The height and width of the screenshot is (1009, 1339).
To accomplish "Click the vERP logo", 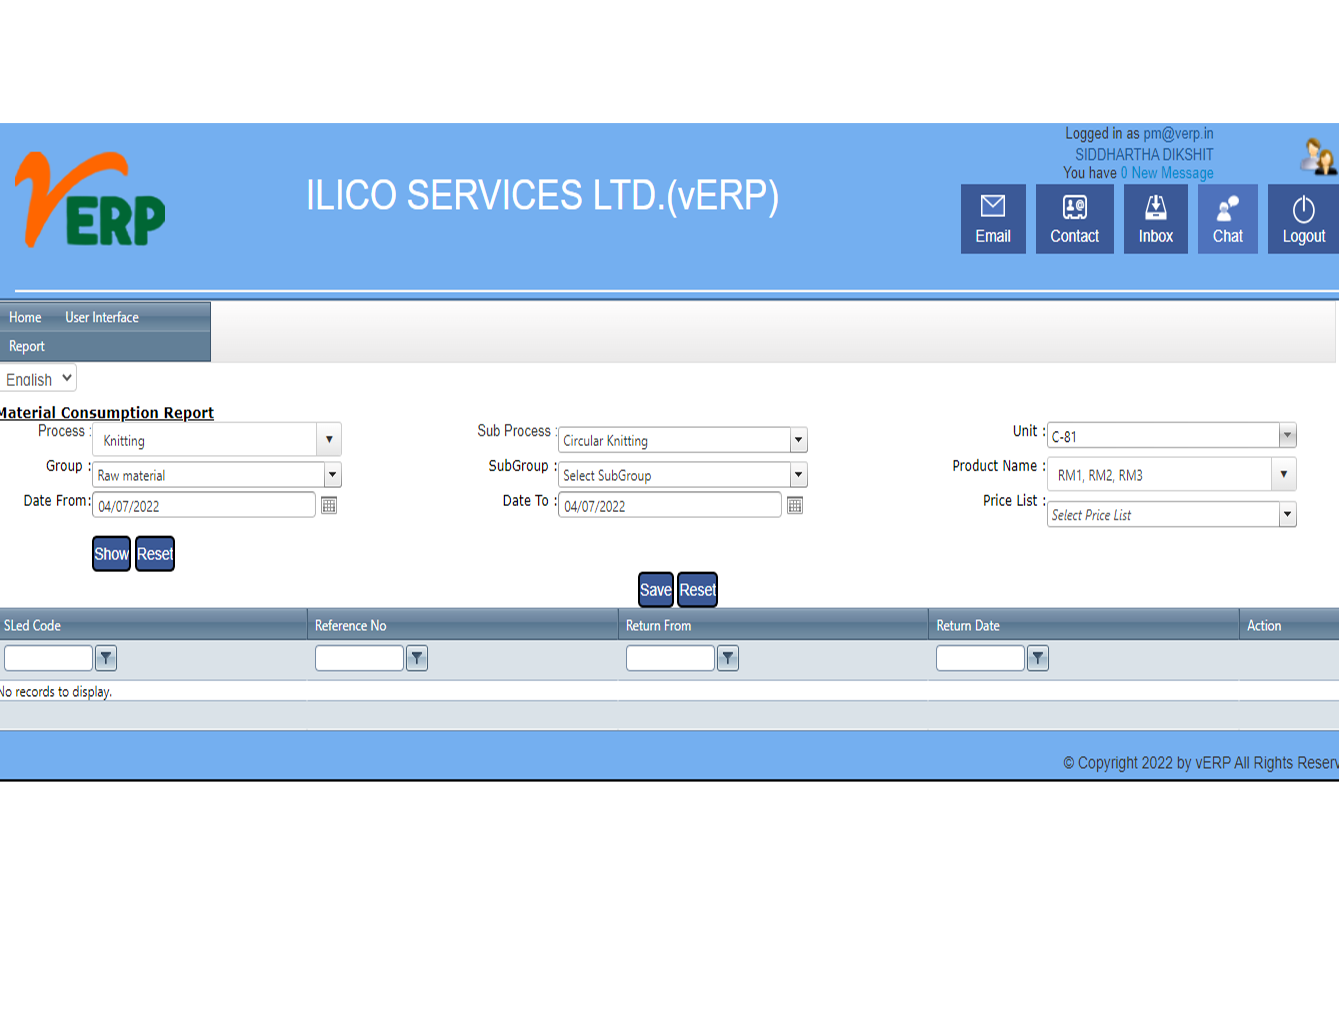I will coord(90,200).
